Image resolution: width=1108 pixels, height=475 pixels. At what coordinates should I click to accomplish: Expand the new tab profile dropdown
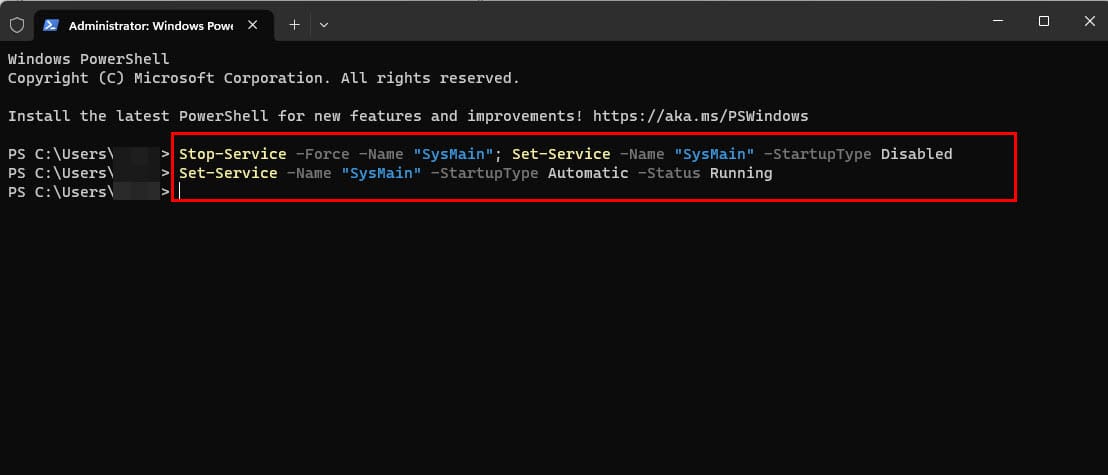coord(324,25)
